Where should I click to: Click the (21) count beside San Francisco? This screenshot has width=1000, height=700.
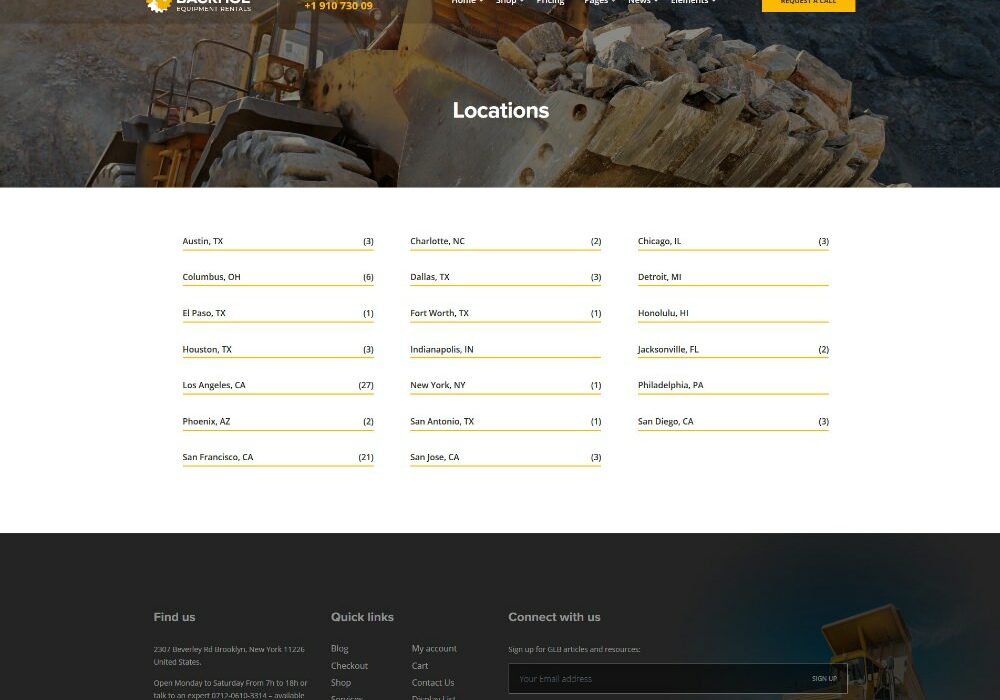click(366, 457)
